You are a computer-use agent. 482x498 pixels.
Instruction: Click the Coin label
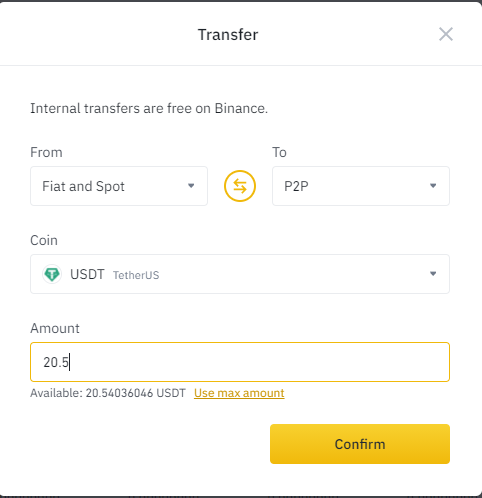44,240
